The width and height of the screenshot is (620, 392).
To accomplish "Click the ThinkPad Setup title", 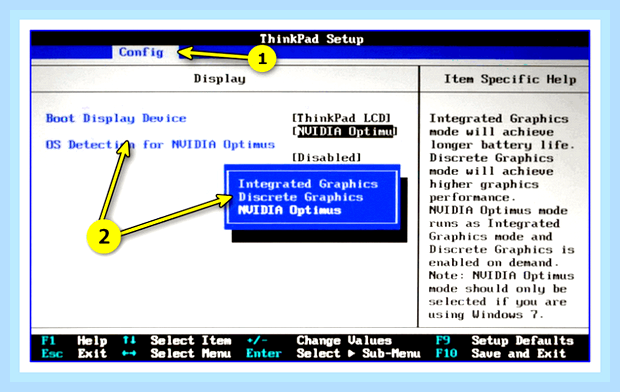I will point(312,39).
